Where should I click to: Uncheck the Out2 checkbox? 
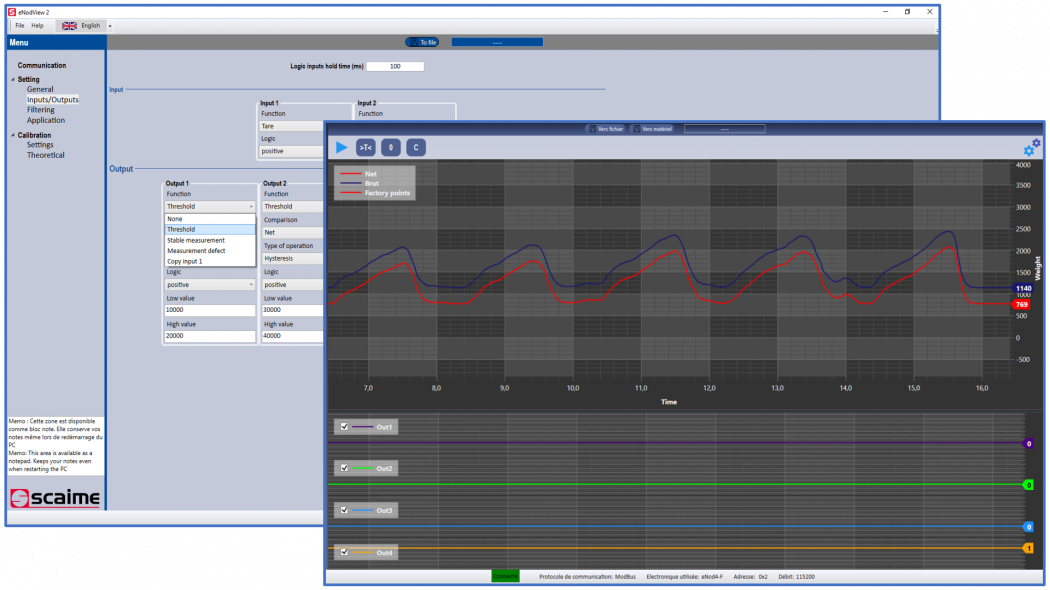pyautogui.click(x=342, y=468)
